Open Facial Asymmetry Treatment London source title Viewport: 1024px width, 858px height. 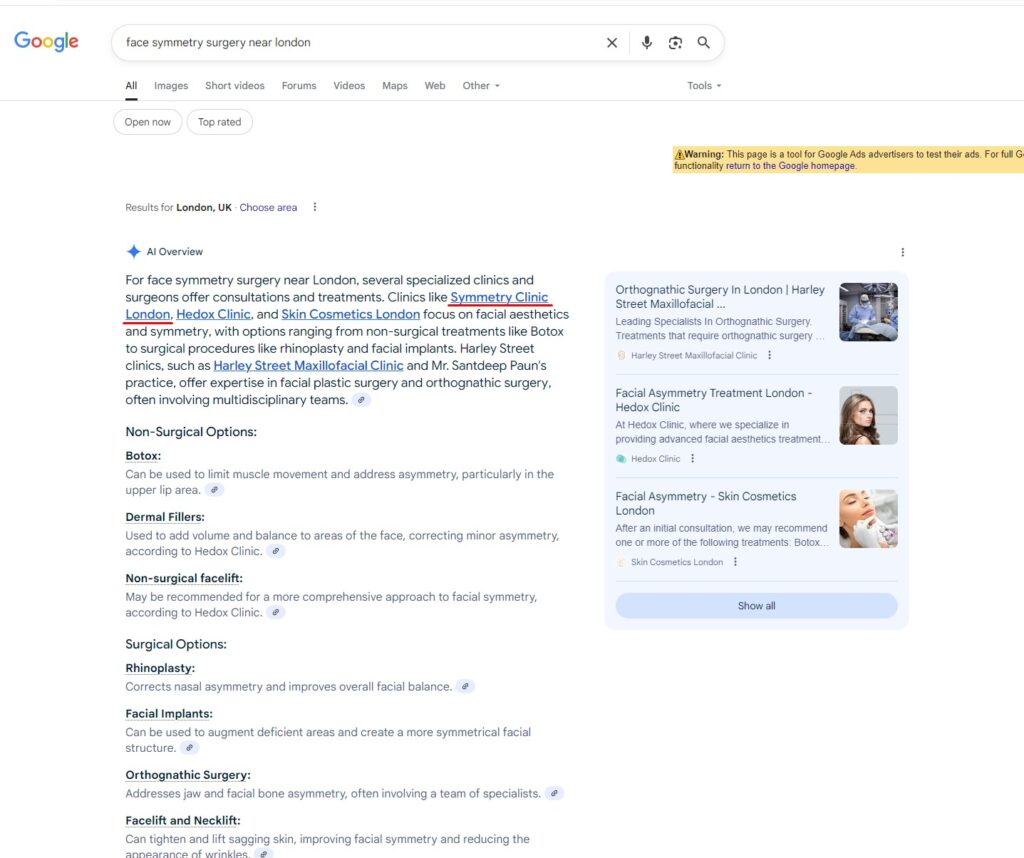point(714,400)
